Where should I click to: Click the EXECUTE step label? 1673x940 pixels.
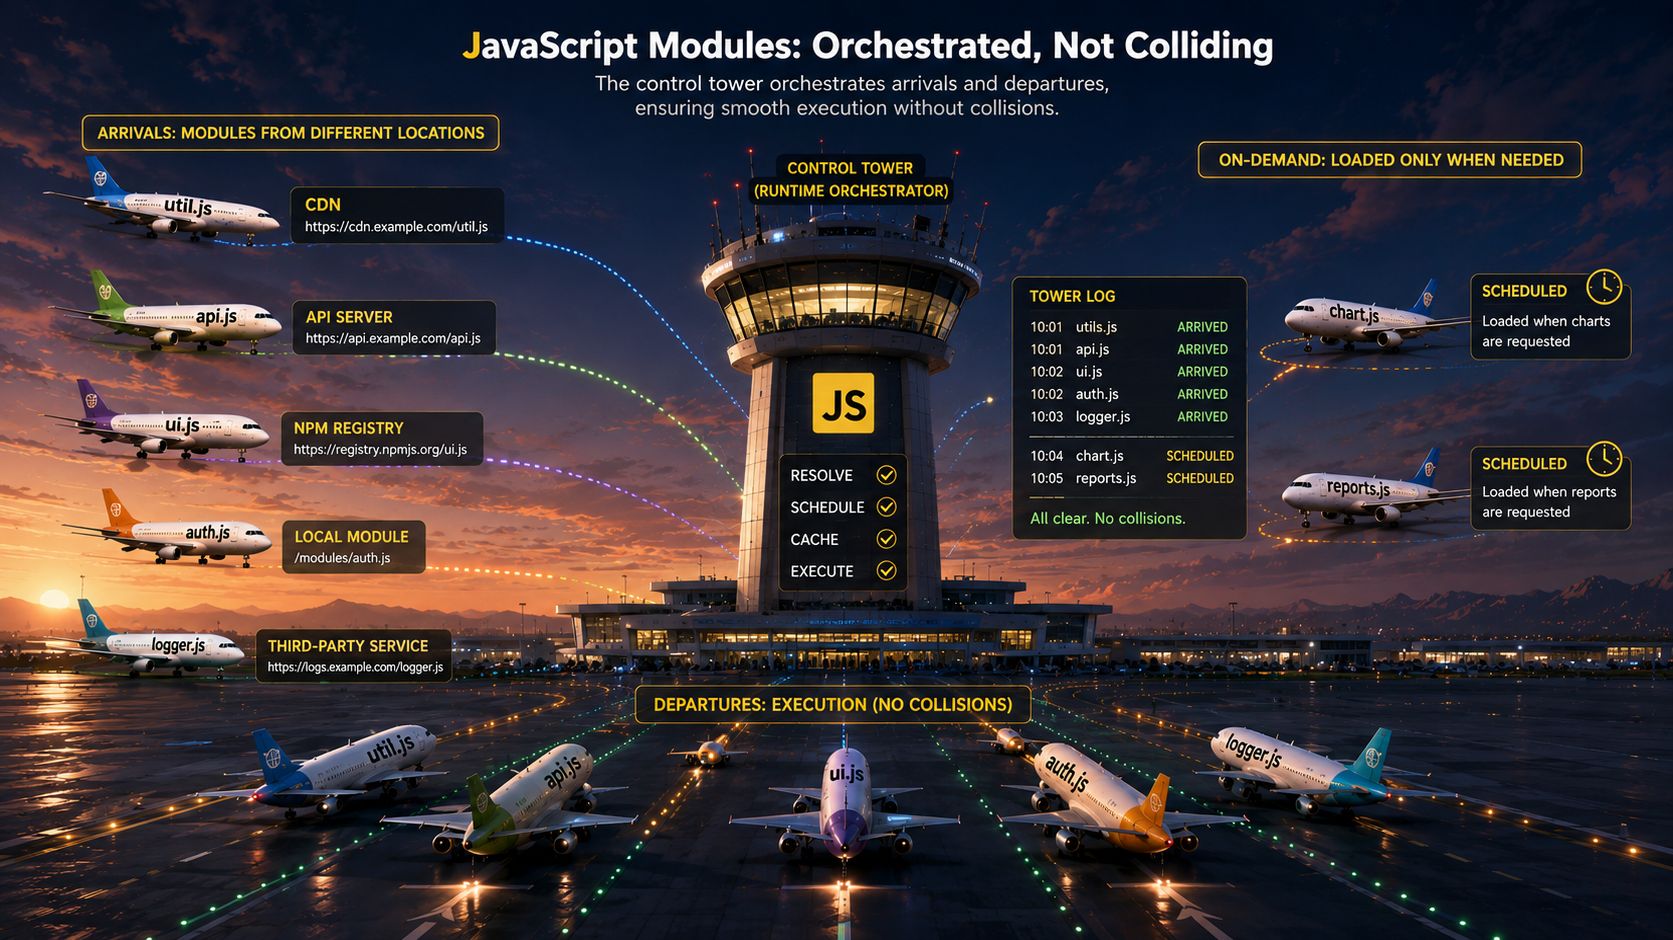[x=821, y=572]
